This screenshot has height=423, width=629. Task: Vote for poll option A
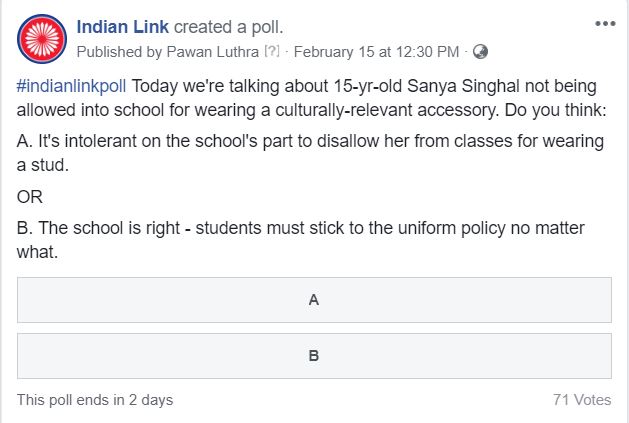[314, 300]
